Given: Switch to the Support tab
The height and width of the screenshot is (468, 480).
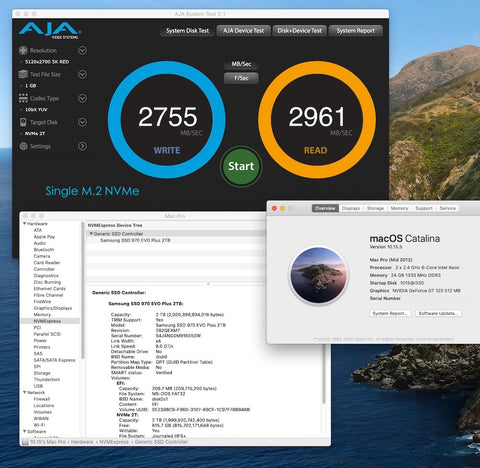Looking at the screenshot, I should click(x=424, y=208).
